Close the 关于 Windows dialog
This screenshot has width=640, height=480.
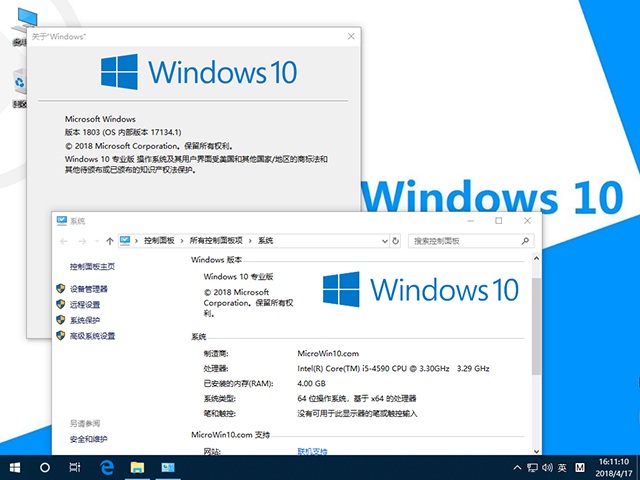click(351, 36)
